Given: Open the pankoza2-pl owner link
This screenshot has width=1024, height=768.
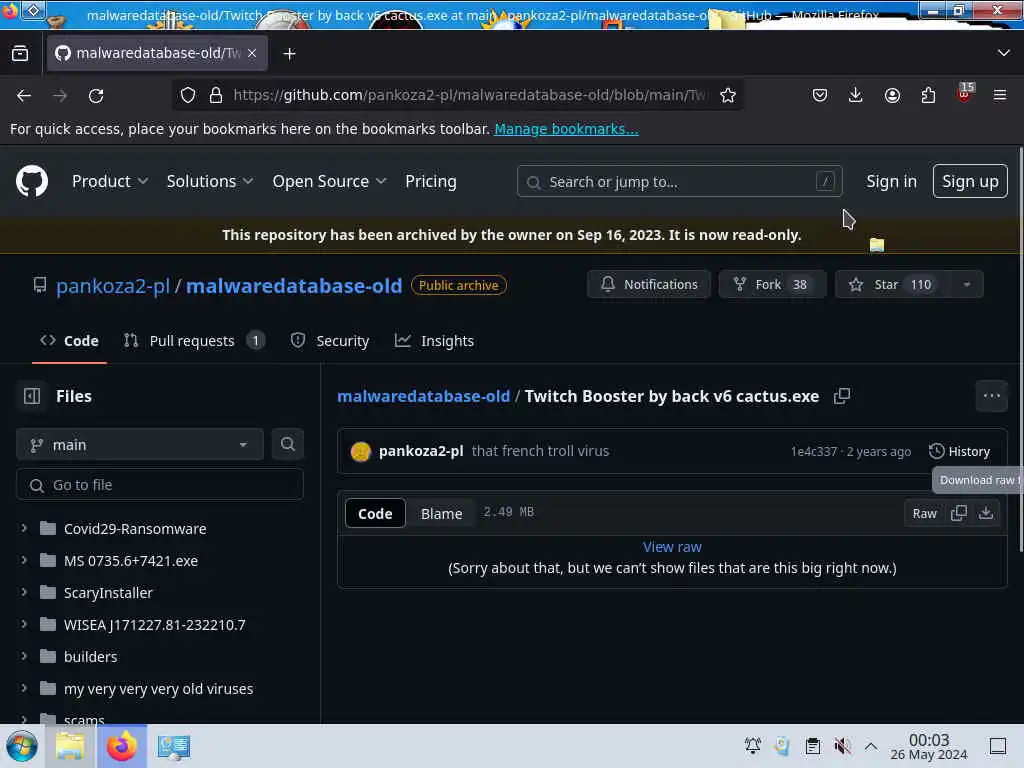Looking at the screenshot, I should (113, 285).
